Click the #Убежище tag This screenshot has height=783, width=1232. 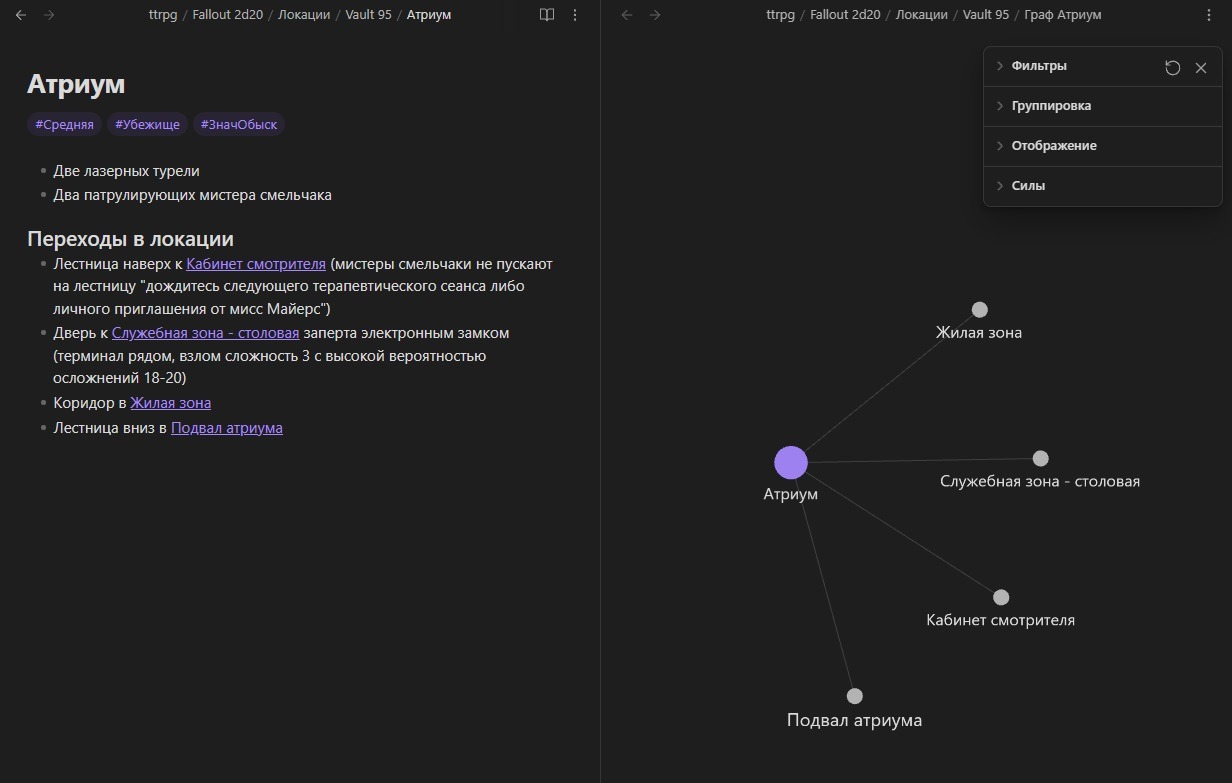pos(147,125)
